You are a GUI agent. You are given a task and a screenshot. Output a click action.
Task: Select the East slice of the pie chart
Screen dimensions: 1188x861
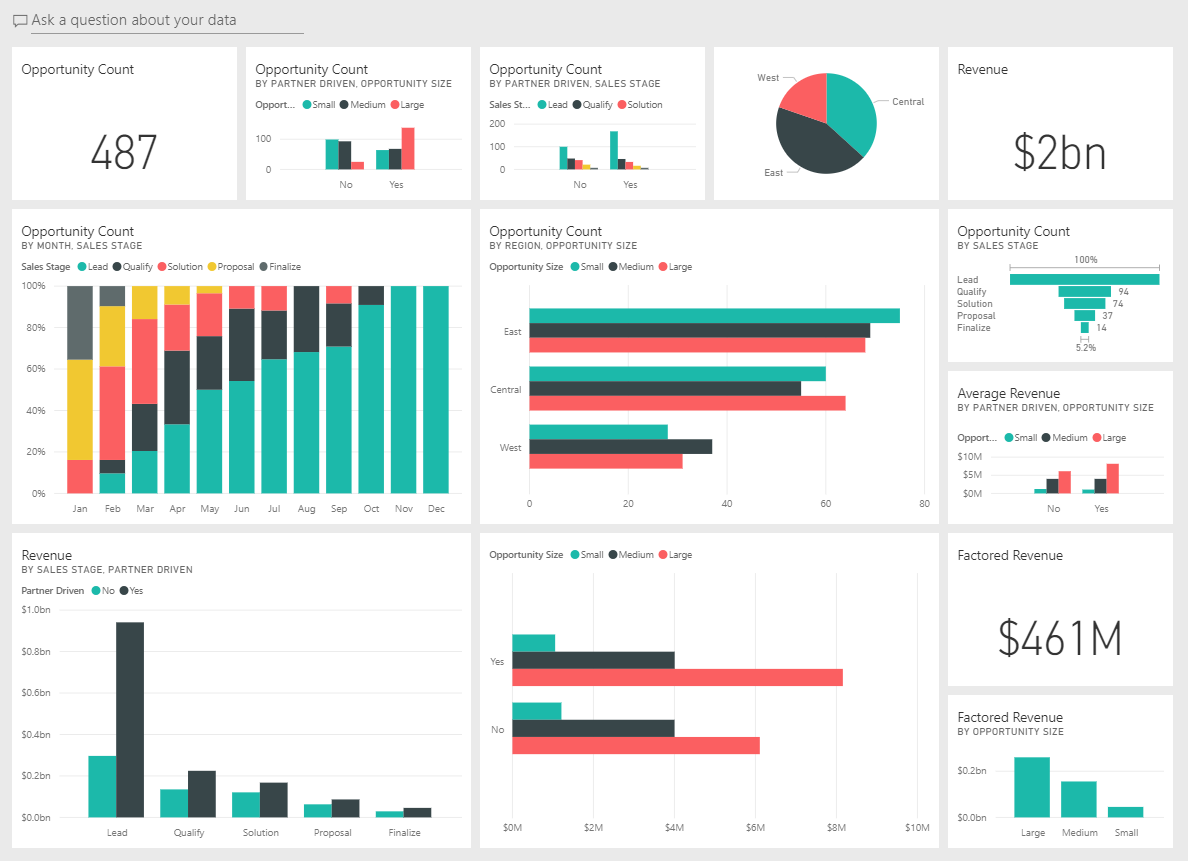[811, 146]
